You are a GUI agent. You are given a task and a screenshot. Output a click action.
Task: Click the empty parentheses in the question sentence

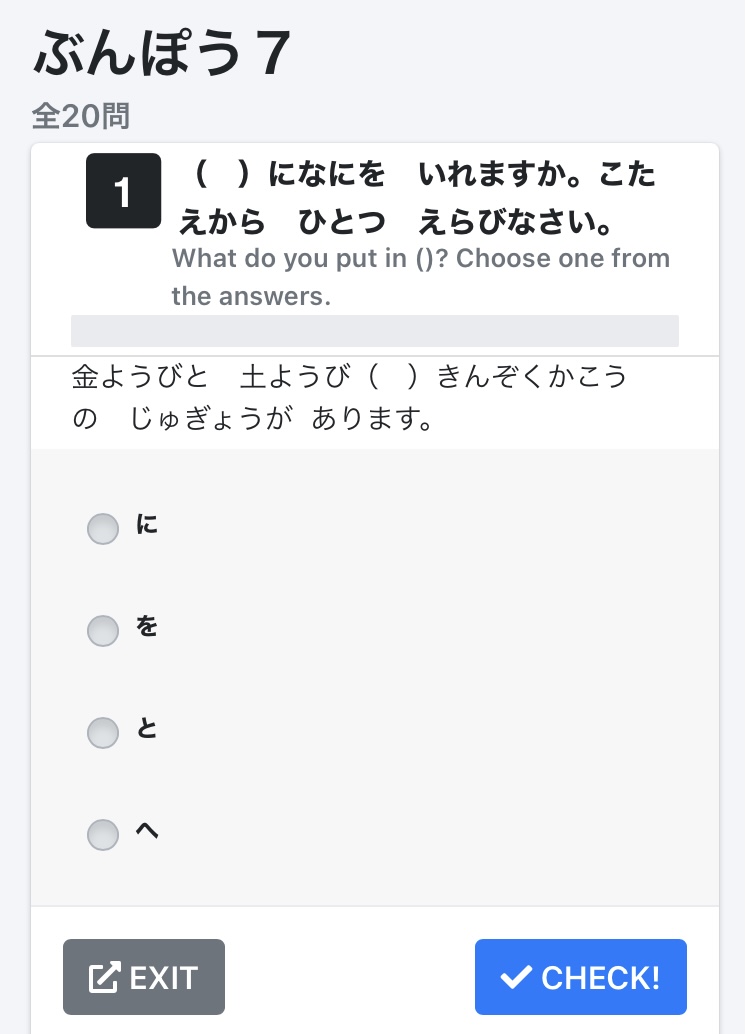[393, 377]
